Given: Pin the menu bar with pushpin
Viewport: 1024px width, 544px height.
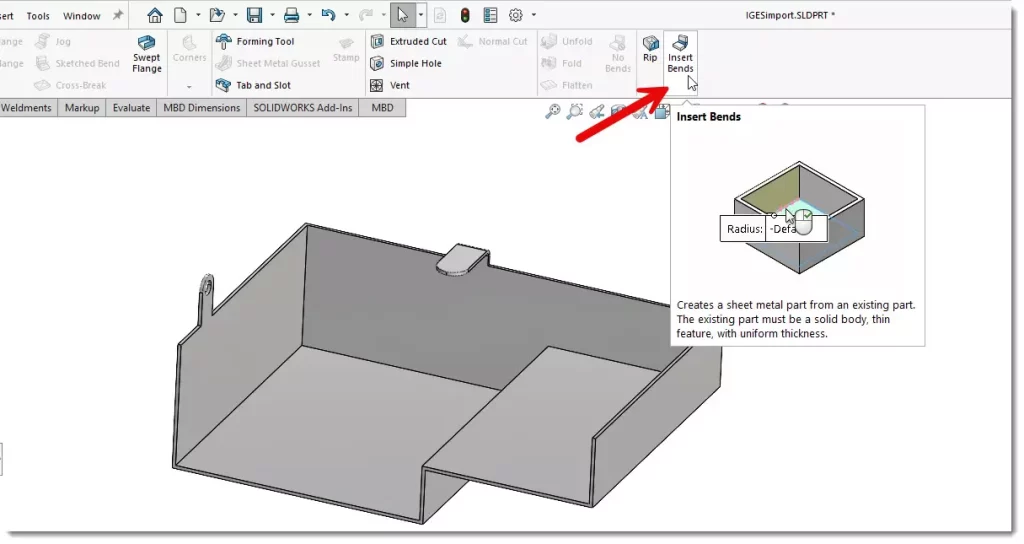Looking at the screenshot, I should click(118, 15).
